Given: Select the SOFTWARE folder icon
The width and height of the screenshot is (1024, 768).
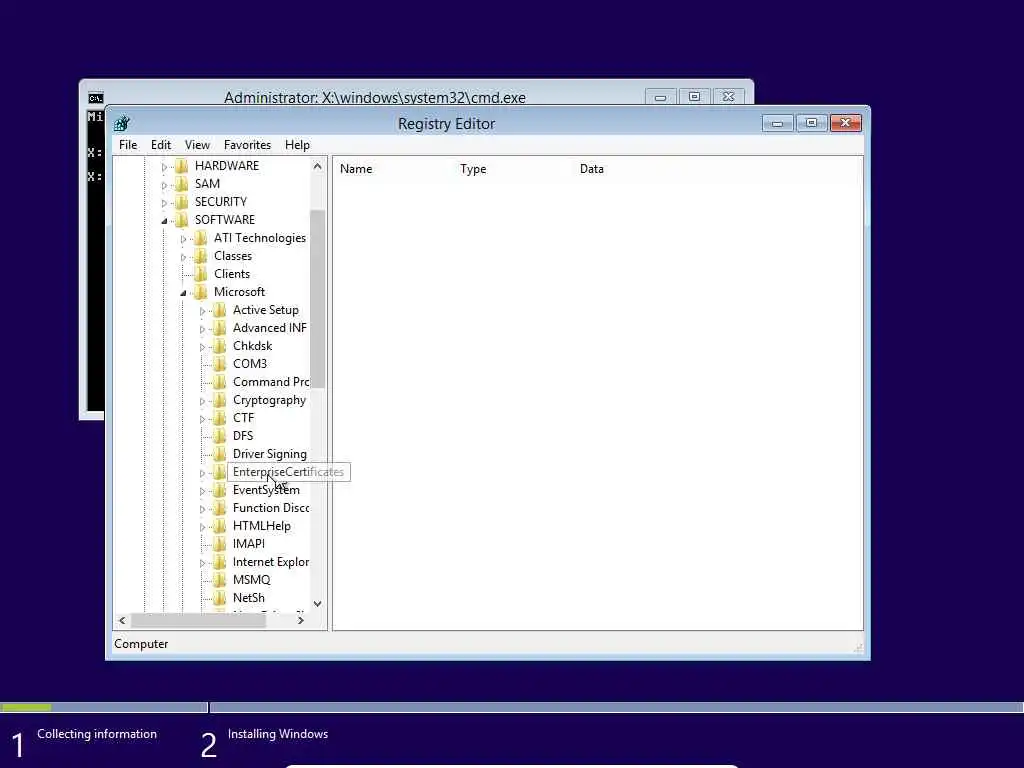Looking at the screenshot, I should tap(182, 220).
